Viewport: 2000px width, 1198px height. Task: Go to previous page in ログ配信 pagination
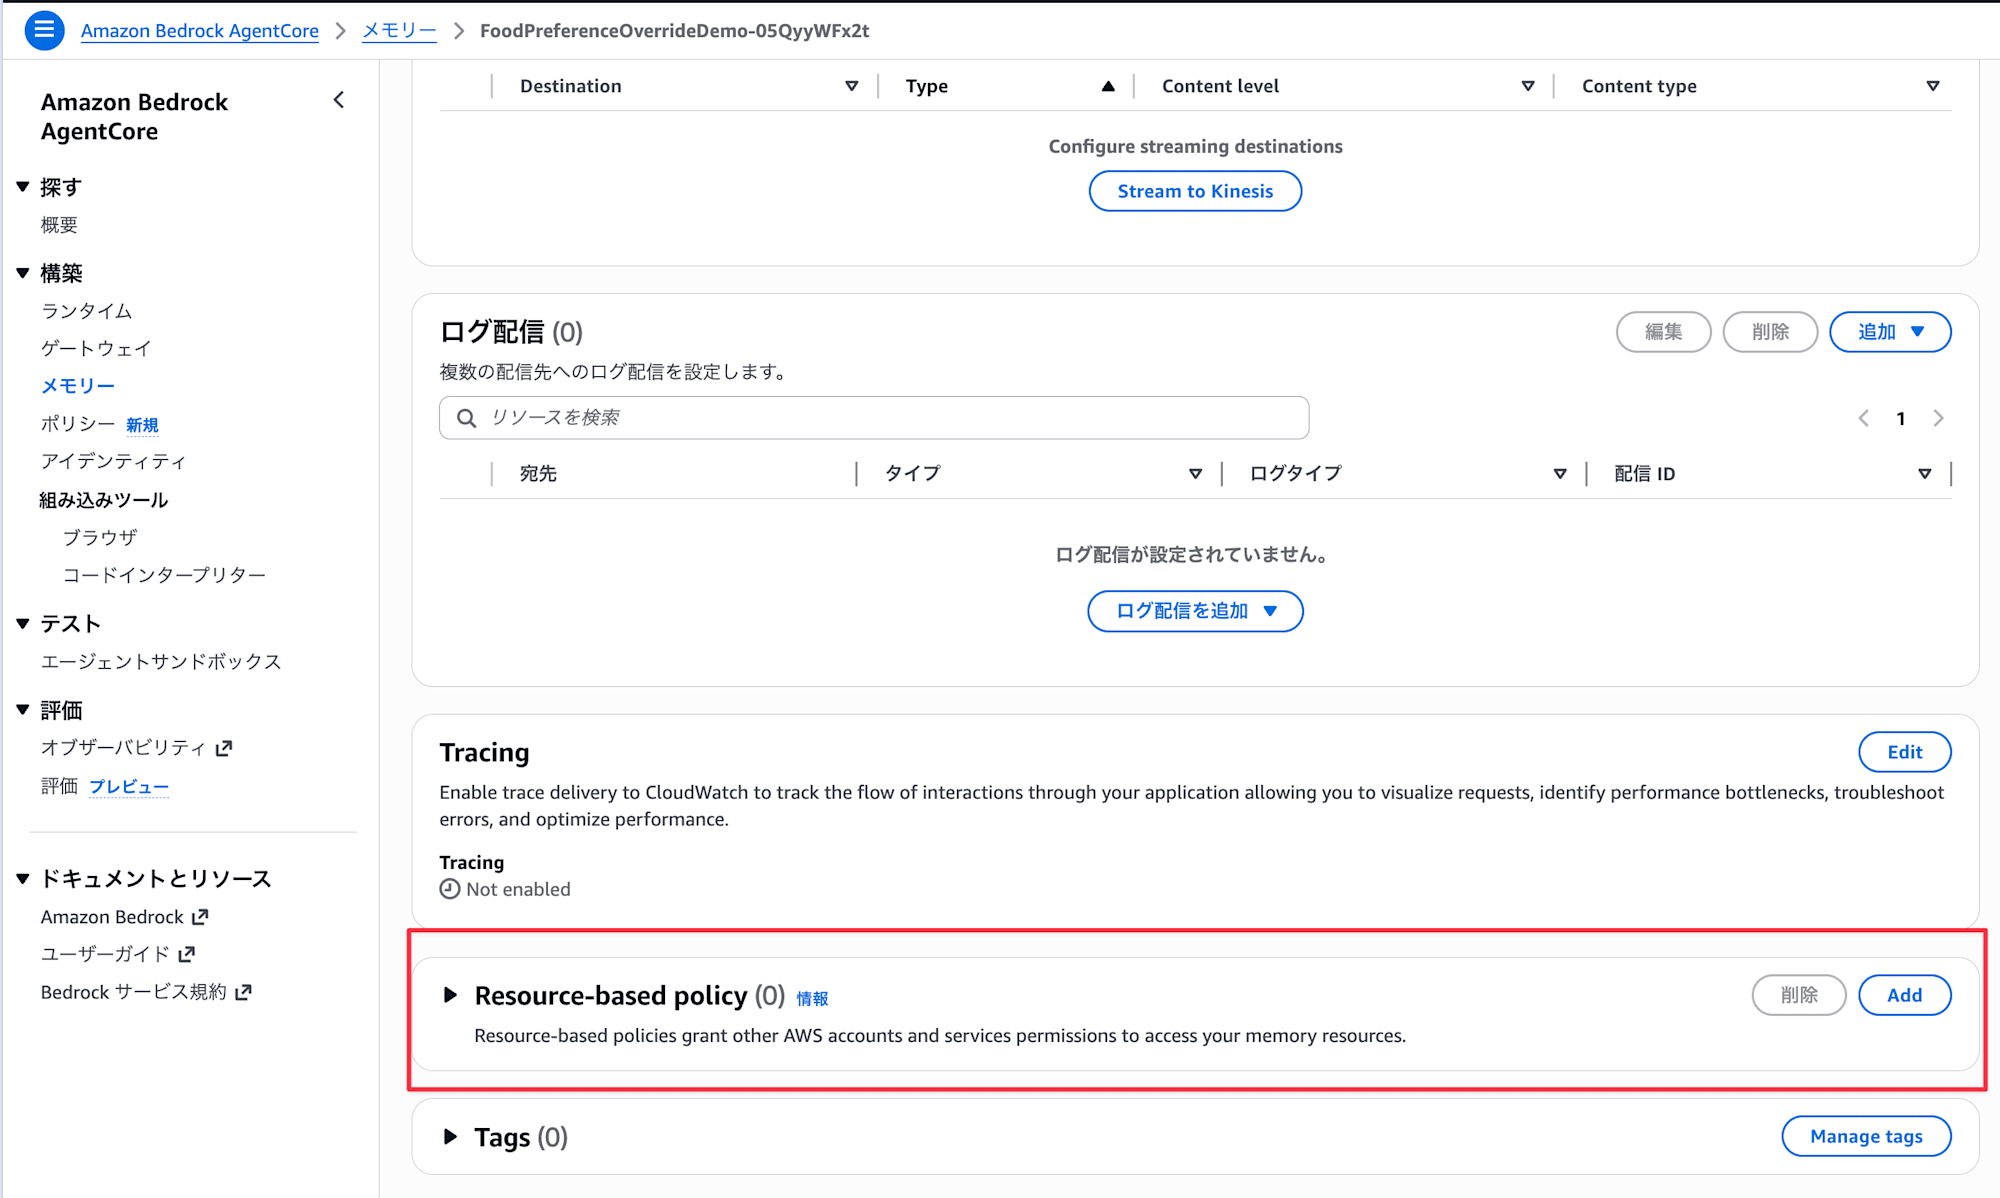1864,419
